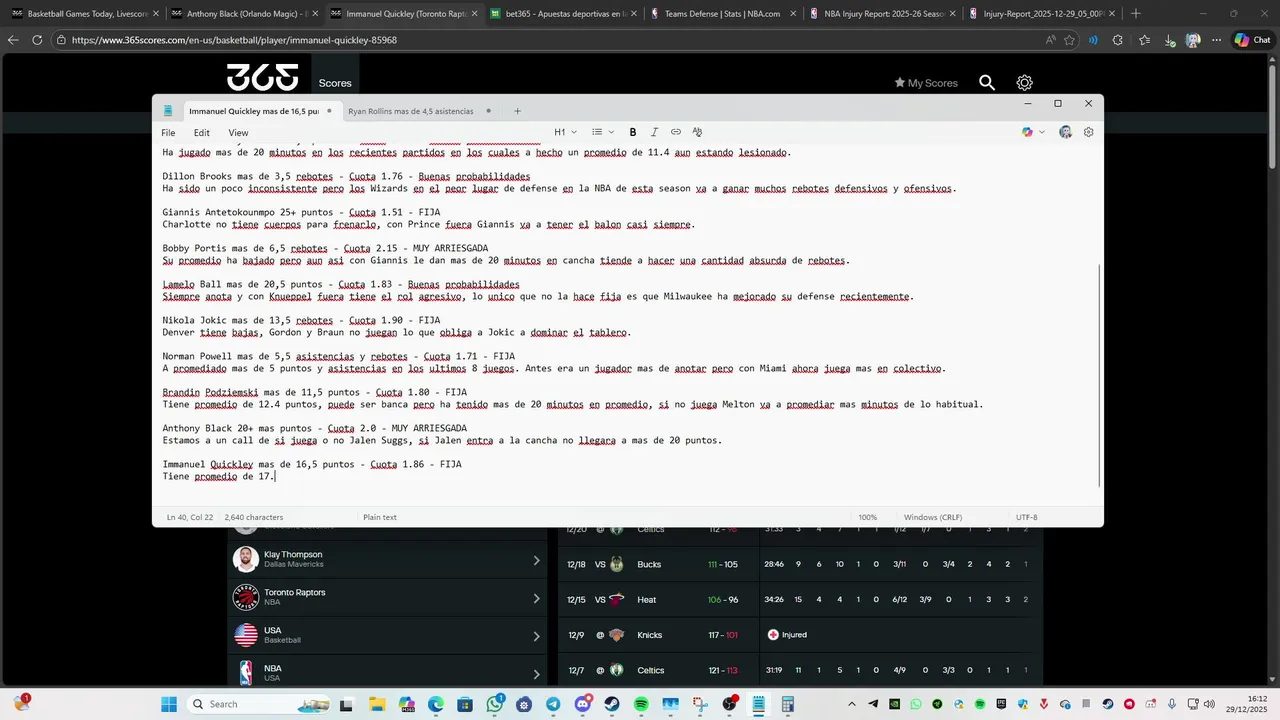
Task: Add a new Notepad tab
Action: (517, 111)
